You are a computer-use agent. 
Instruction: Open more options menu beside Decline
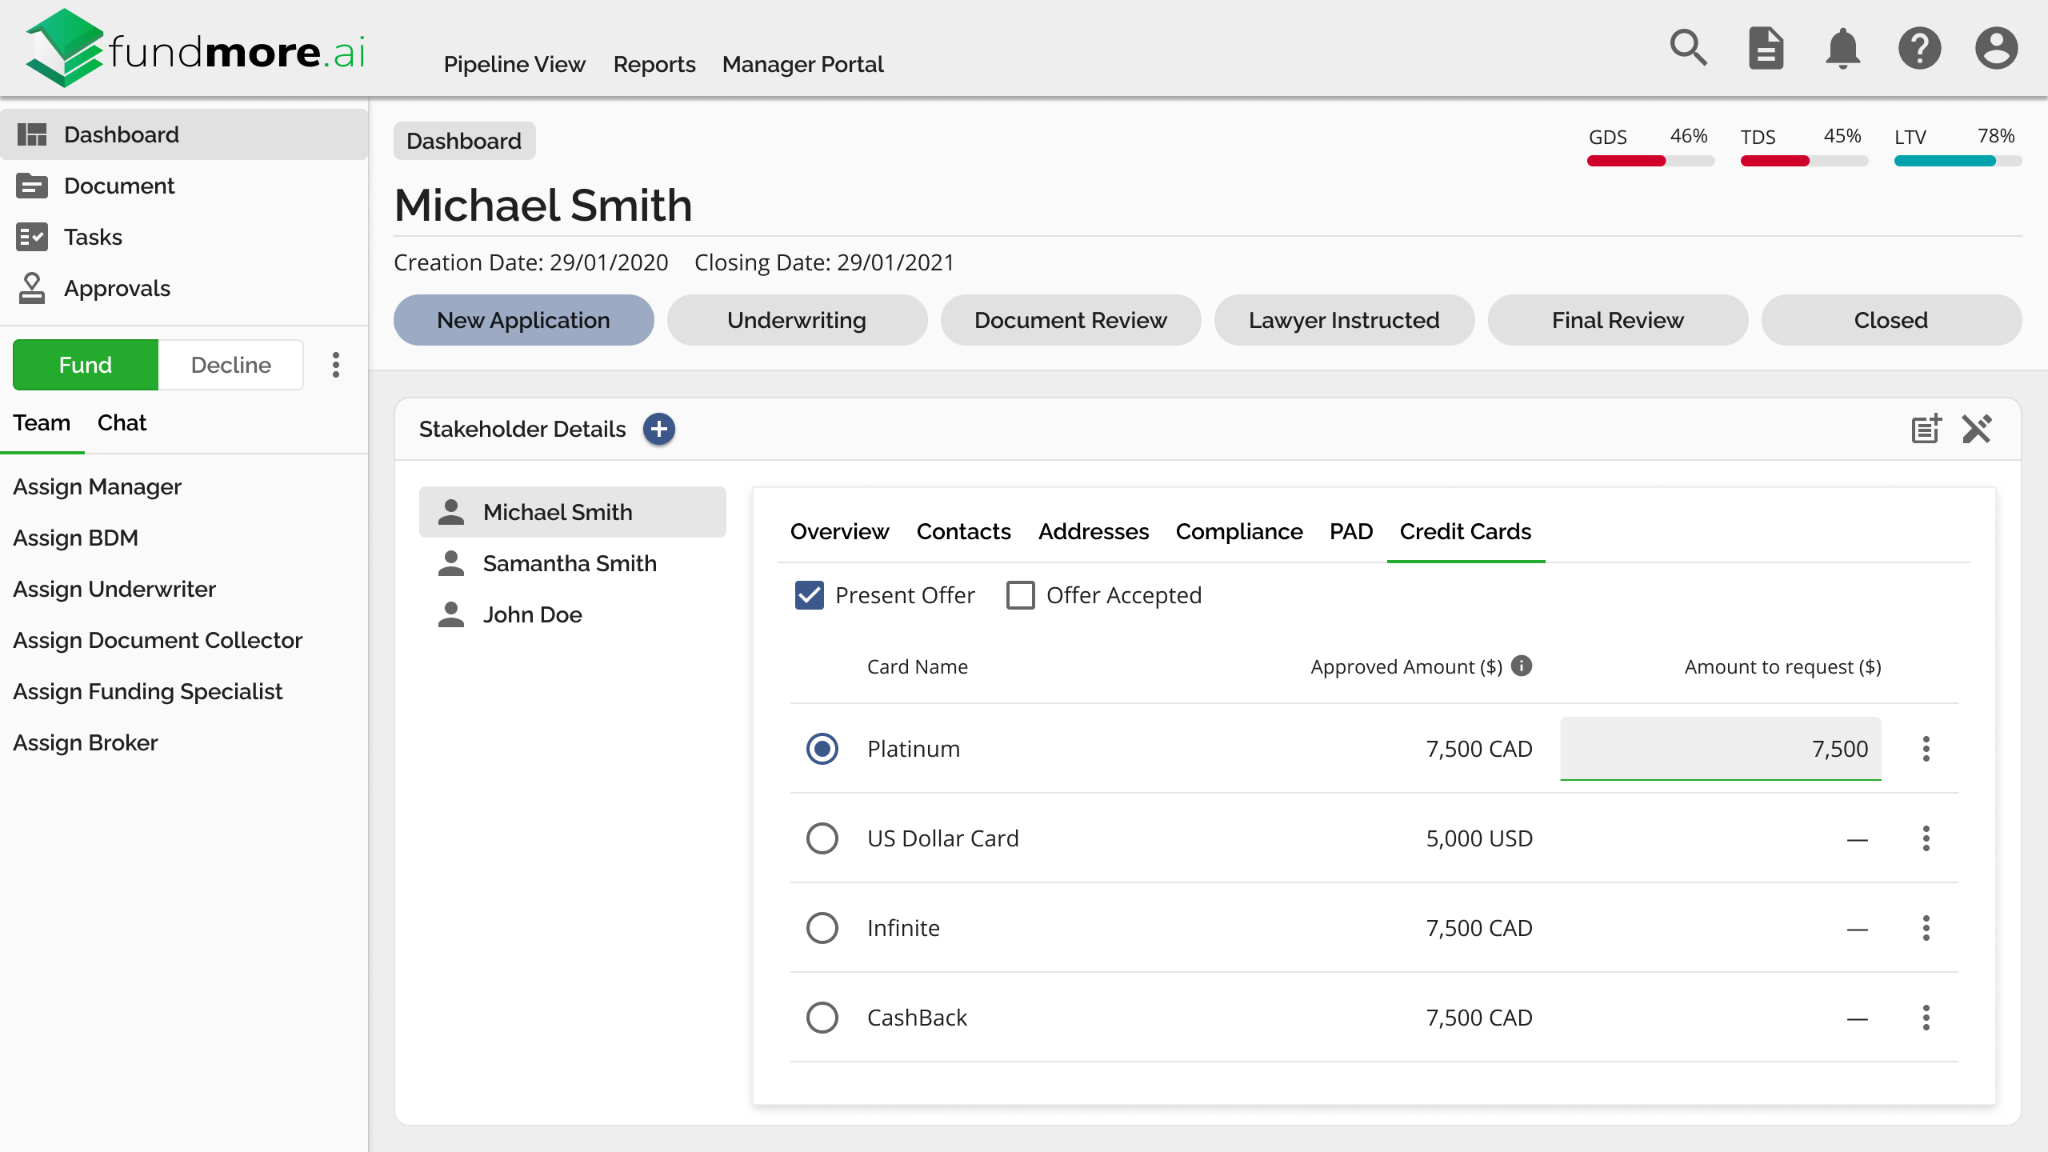(336, 365)
